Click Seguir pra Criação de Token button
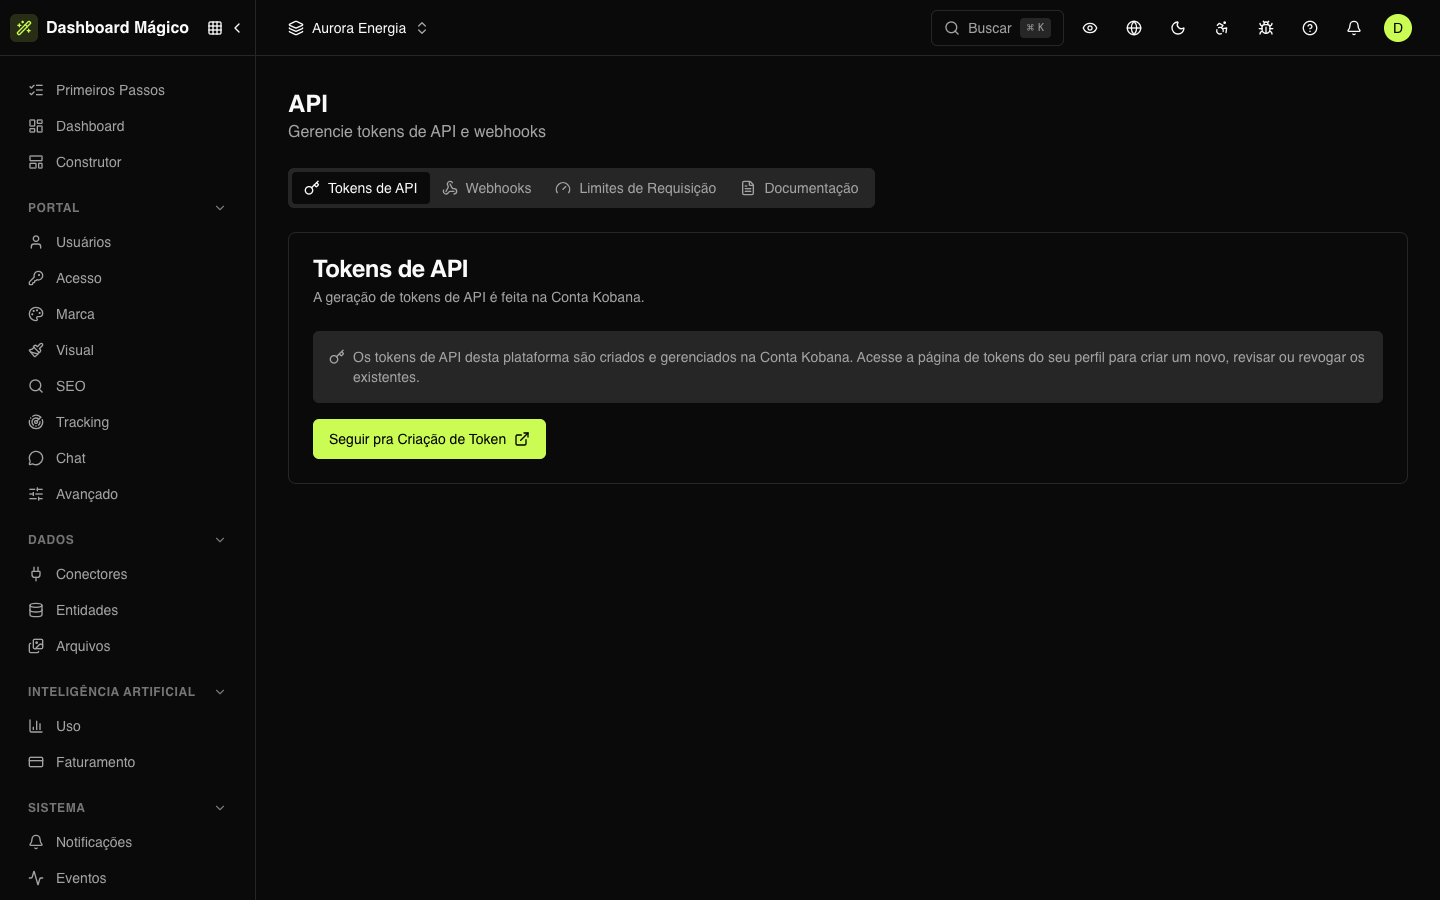 429,439
